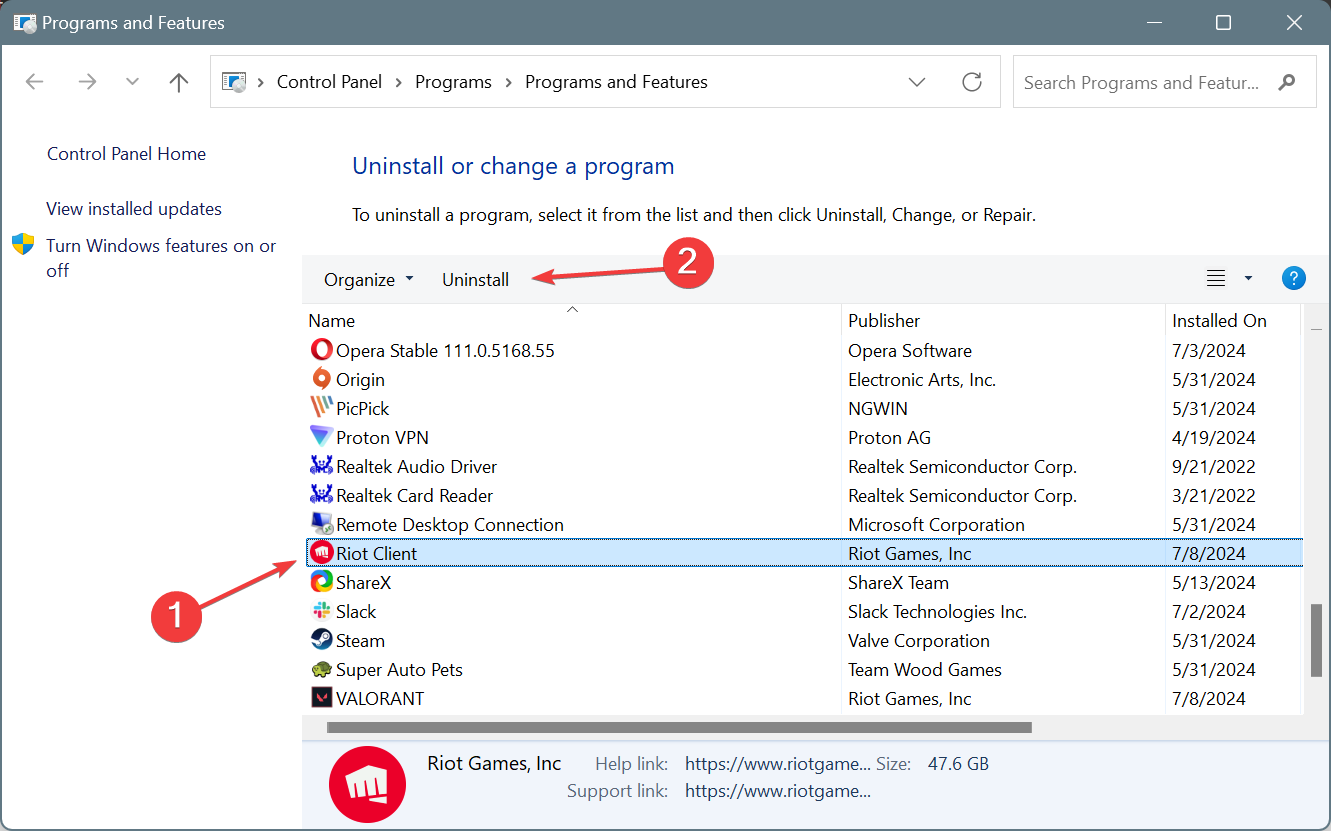Go back with the back arrow
Screen dimensions: 1331x831
click(35, 82)
